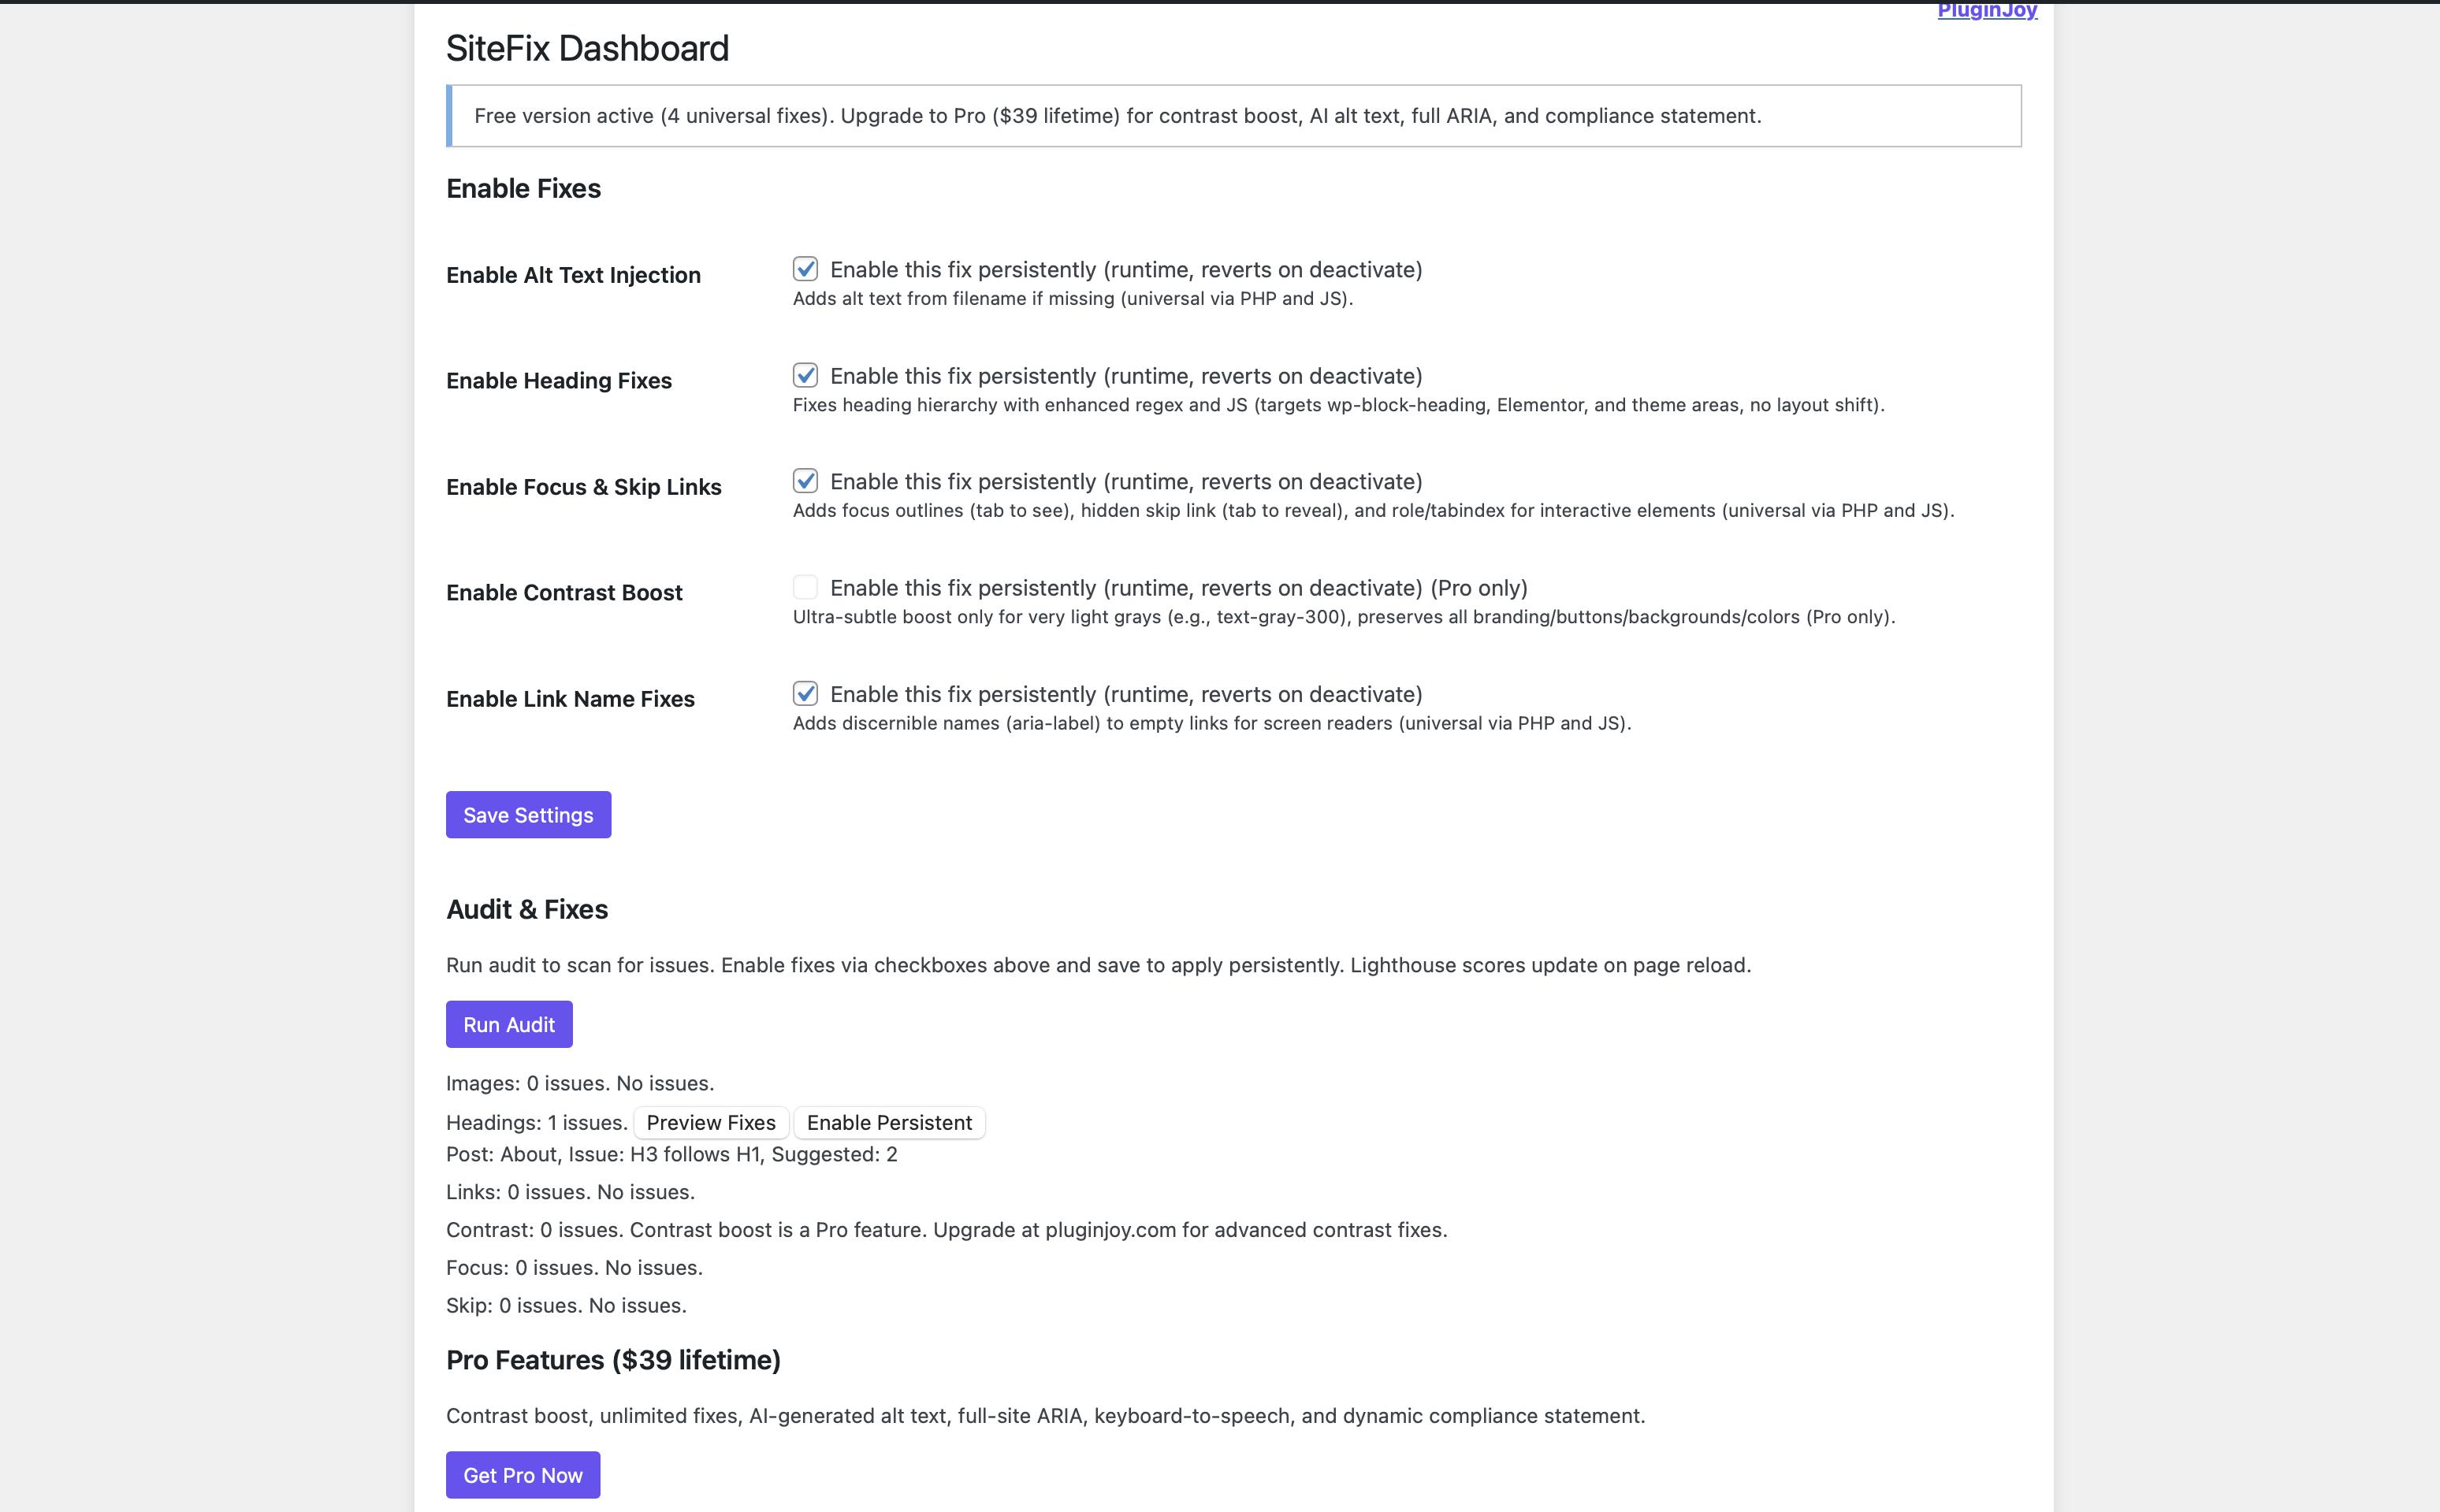
Task: Click Preview Fixes for heading issues
Action: (710, 1122)
